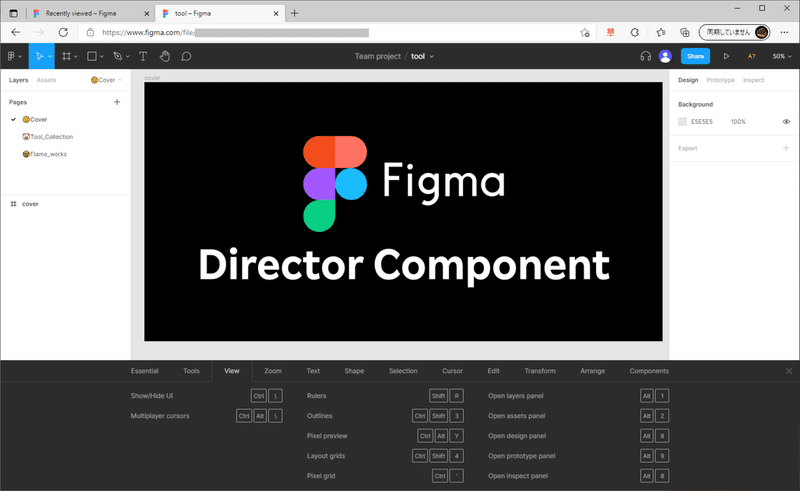This screenshot has height=491, width=800.
Task: Switch to the Assets tab
Action: pos(46,80)
